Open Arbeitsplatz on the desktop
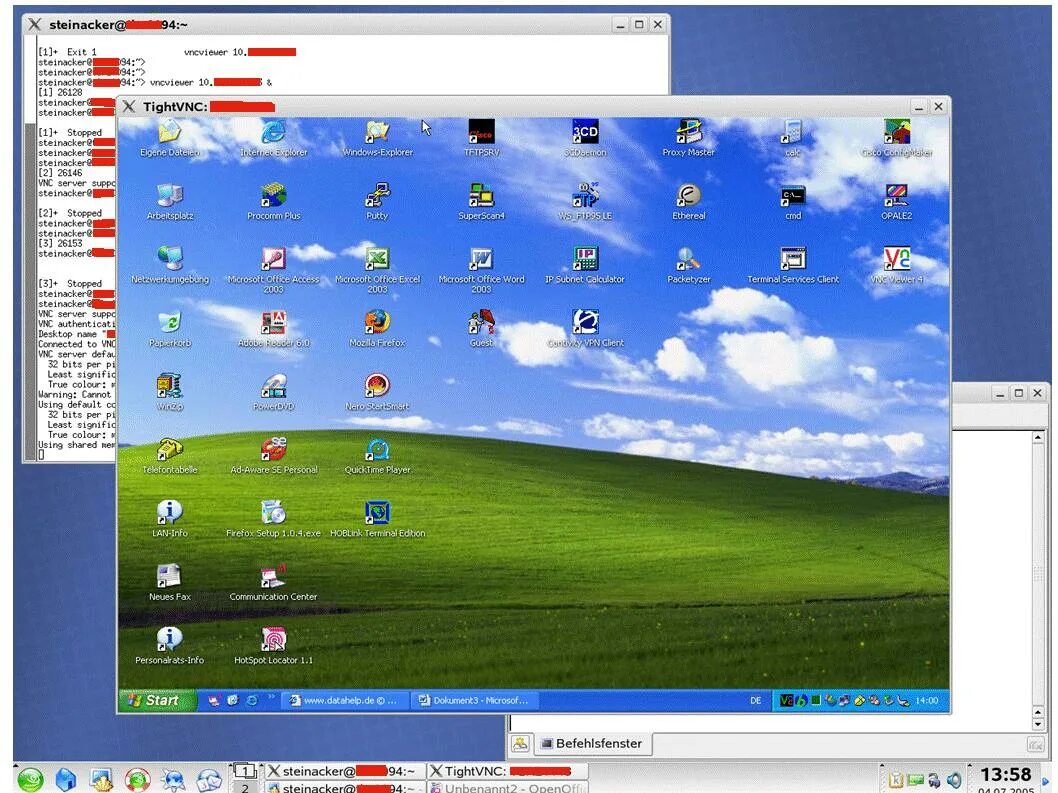The image size is (1058, 793). pyautogui.click(x=169, y=196)
